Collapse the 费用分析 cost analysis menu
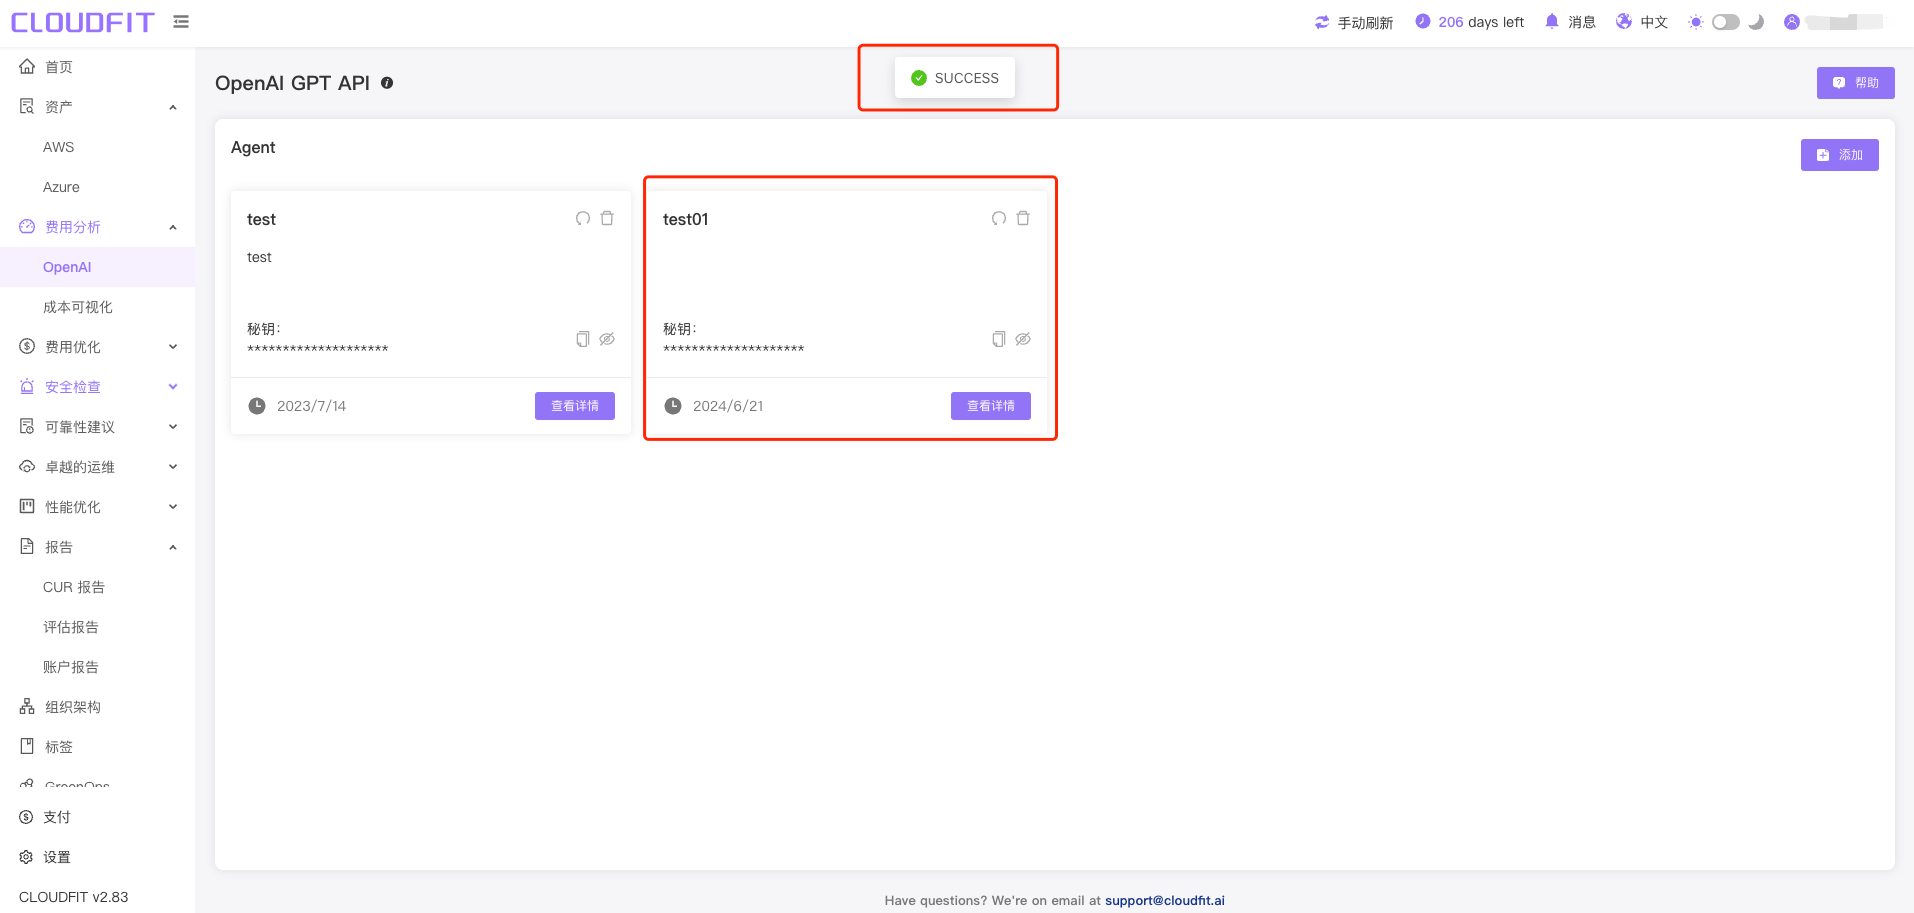This screenshot has height=913, width=1914. tap(97, 227)
